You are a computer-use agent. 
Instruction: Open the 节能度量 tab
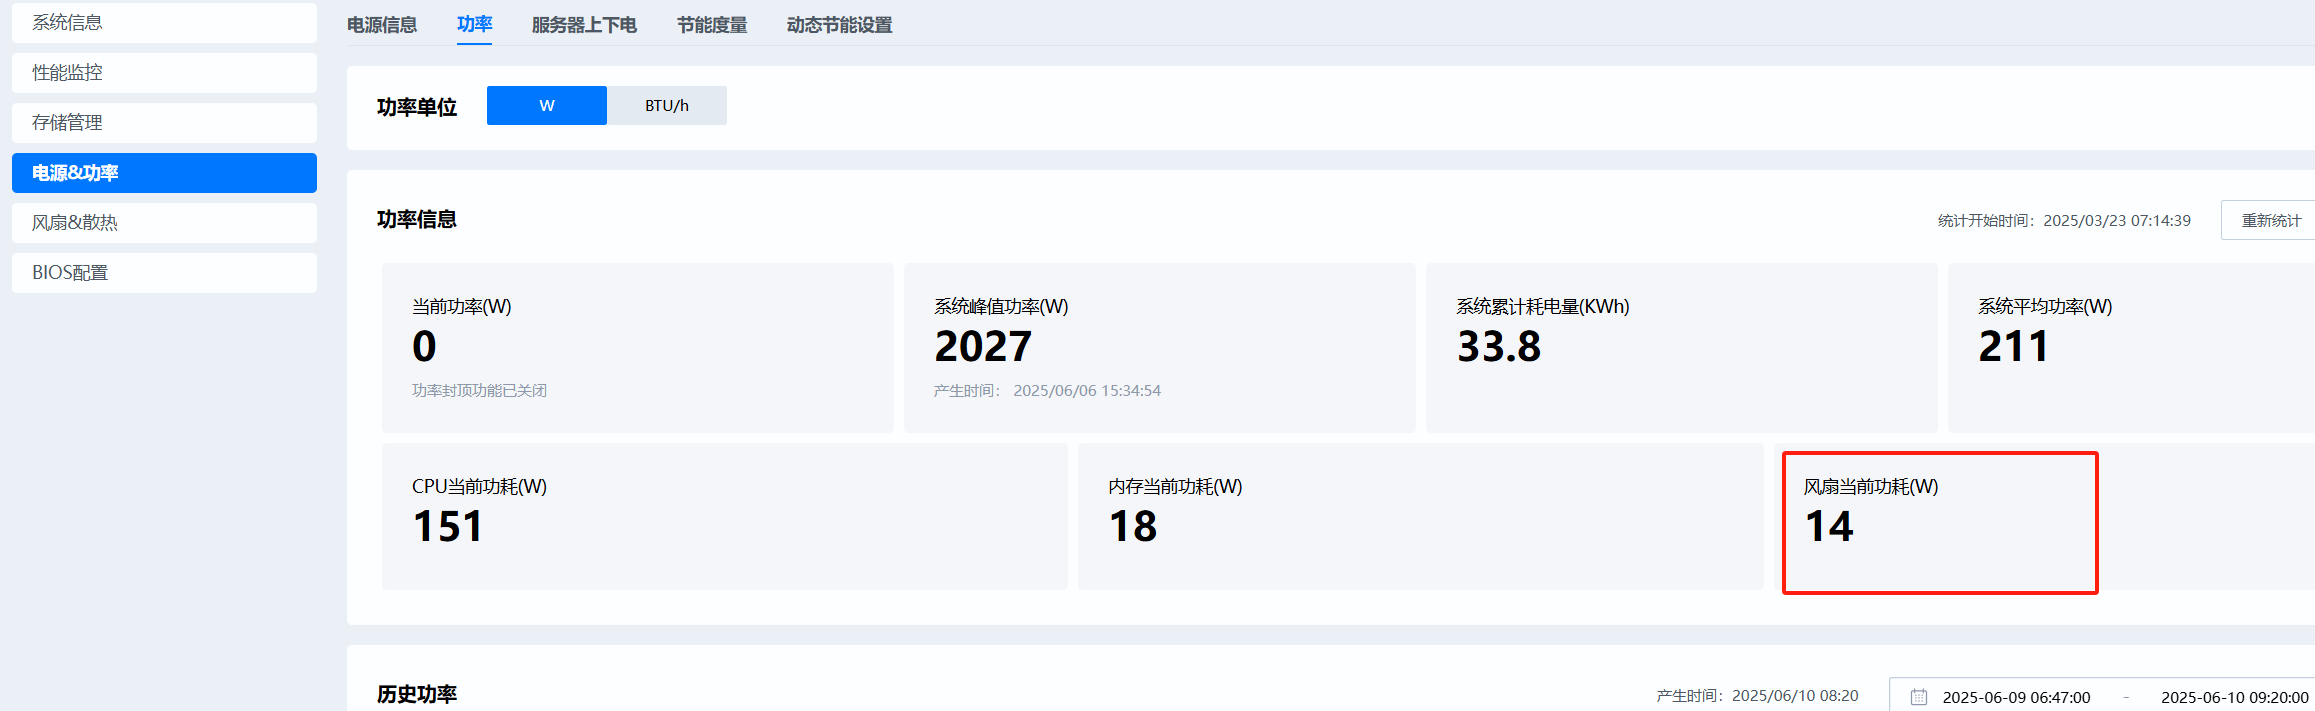712,25
